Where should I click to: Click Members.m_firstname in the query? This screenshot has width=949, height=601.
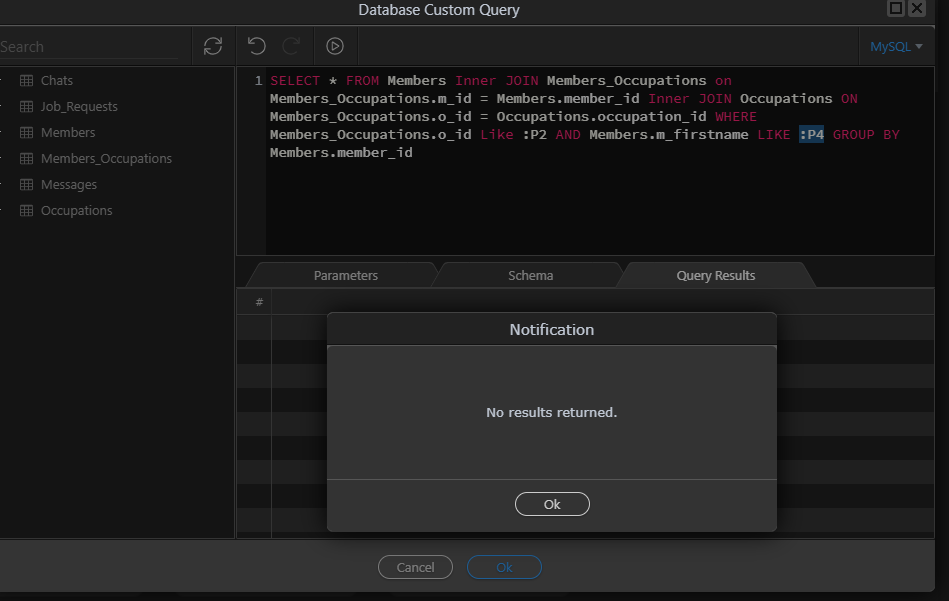(x=669, y=134)
